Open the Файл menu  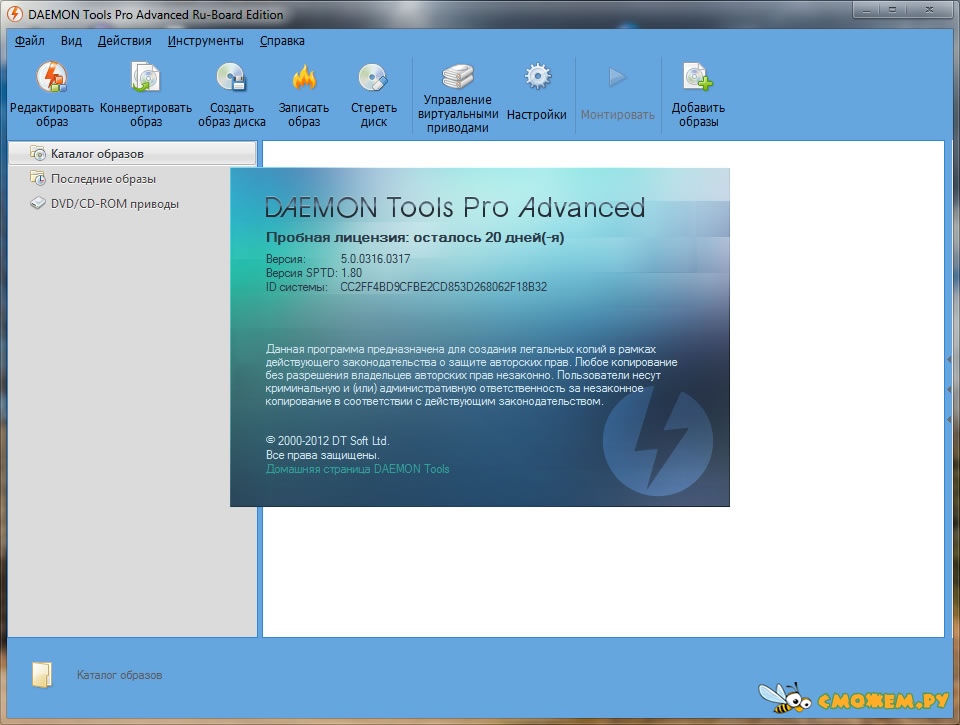[29, 40]
